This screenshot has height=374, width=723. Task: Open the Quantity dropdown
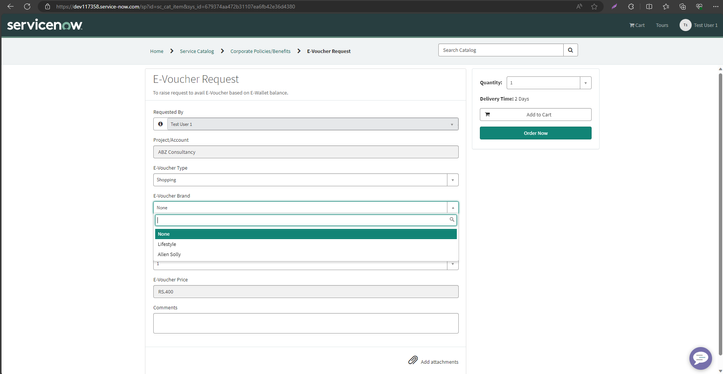tap(549, 83)
